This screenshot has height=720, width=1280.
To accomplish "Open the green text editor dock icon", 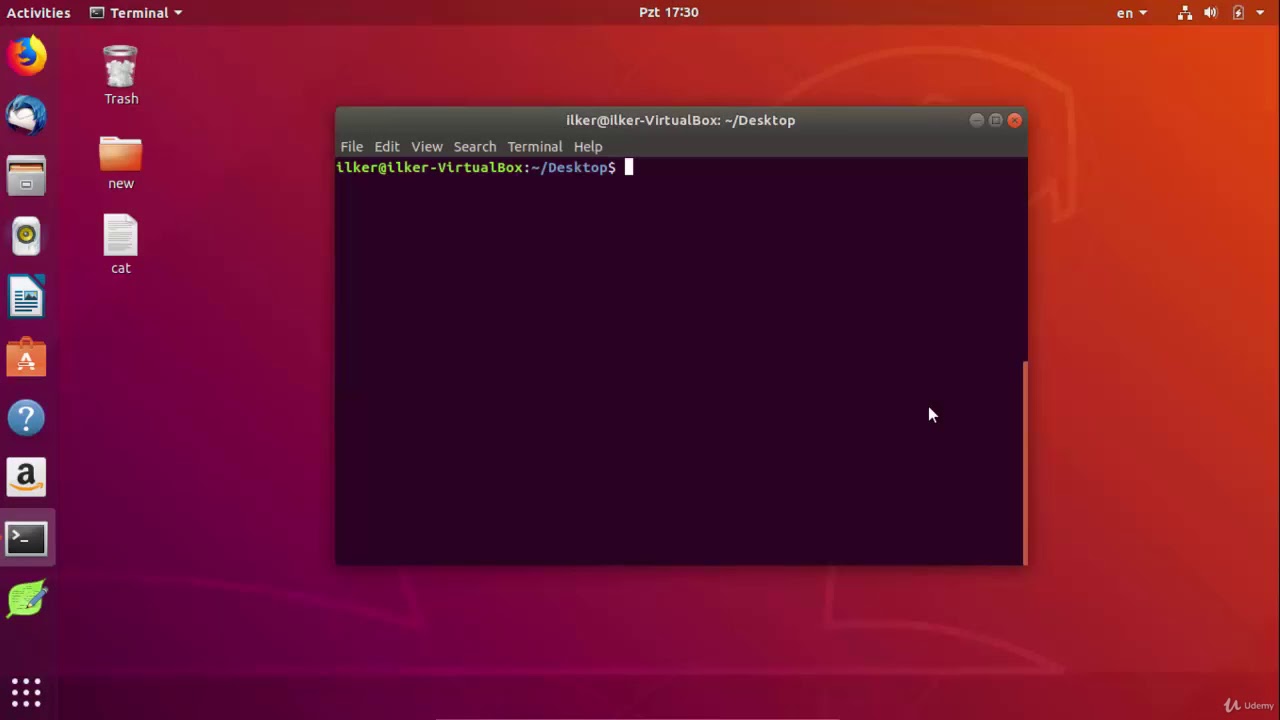I will tap(27, 599).
